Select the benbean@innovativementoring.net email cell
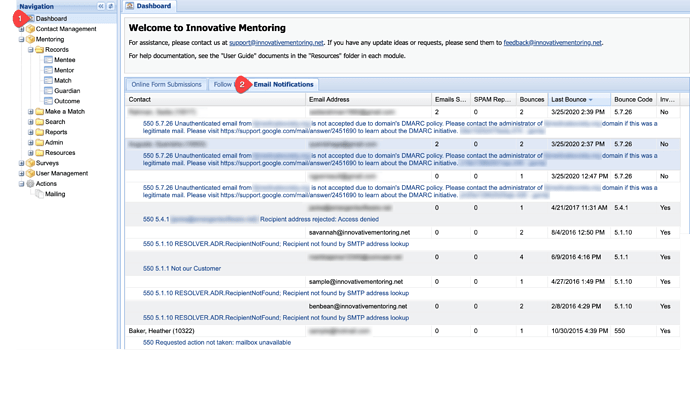This screenshot has width=690, height=415. click(x=358, y=306)
